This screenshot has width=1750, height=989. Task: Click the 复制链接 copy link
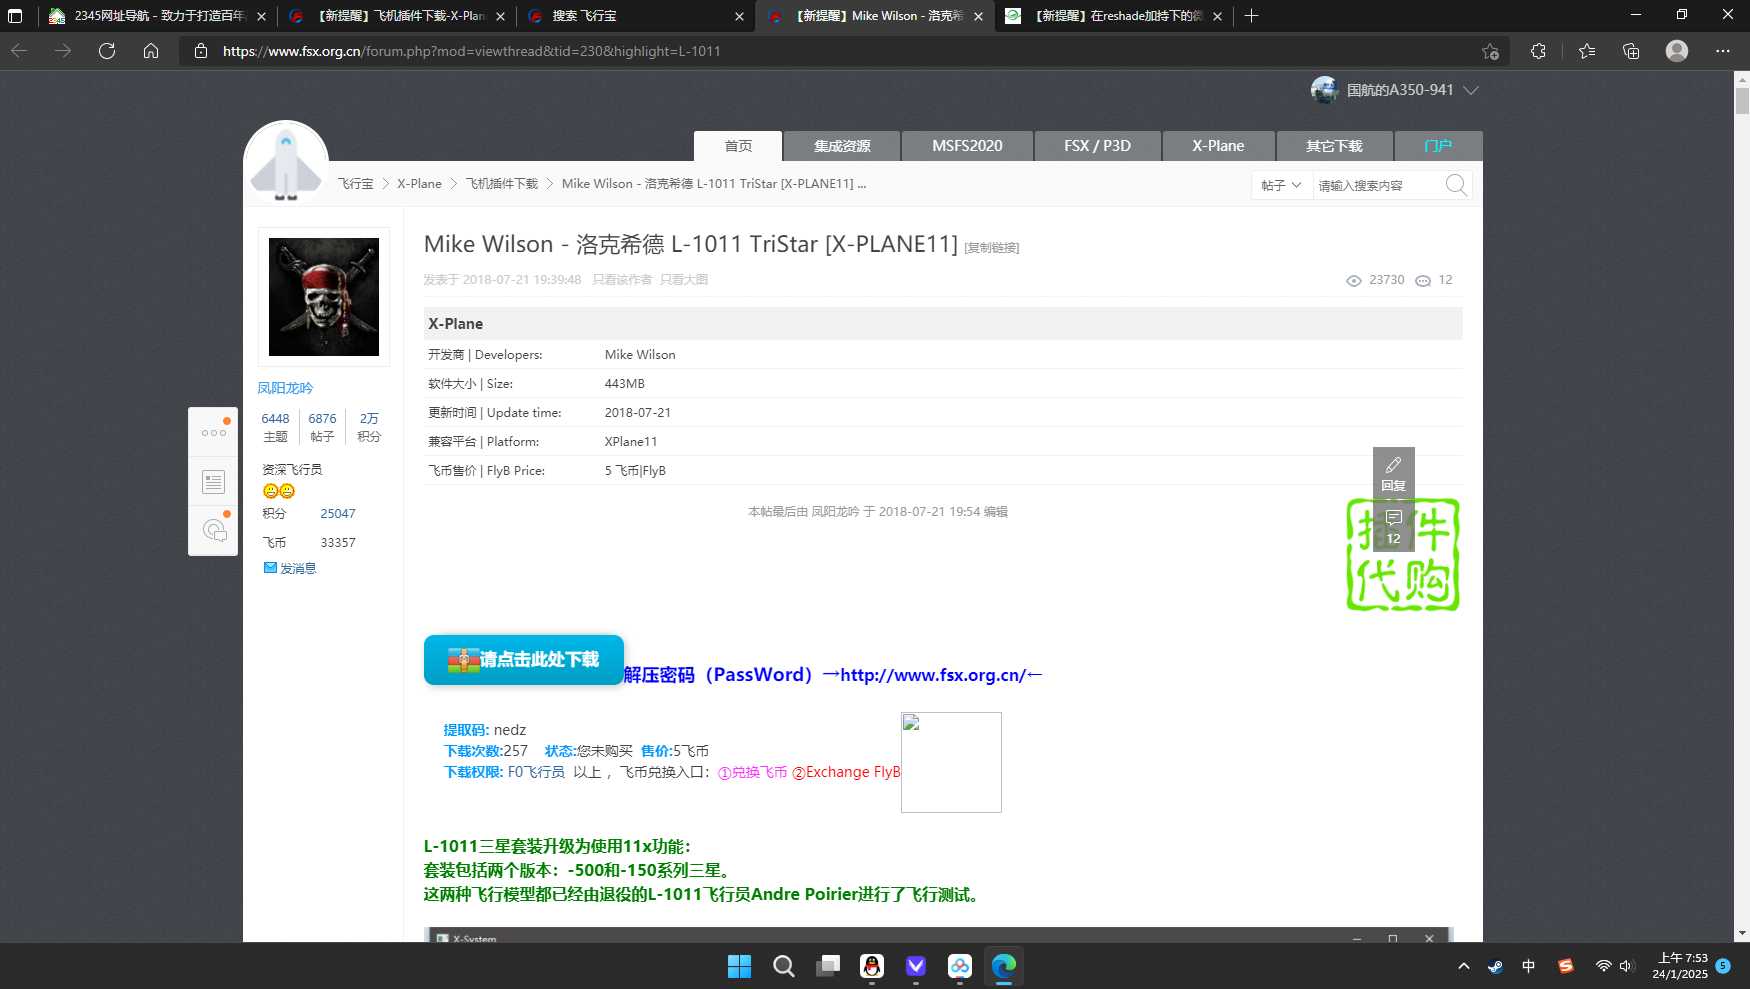tap(991, 248)
